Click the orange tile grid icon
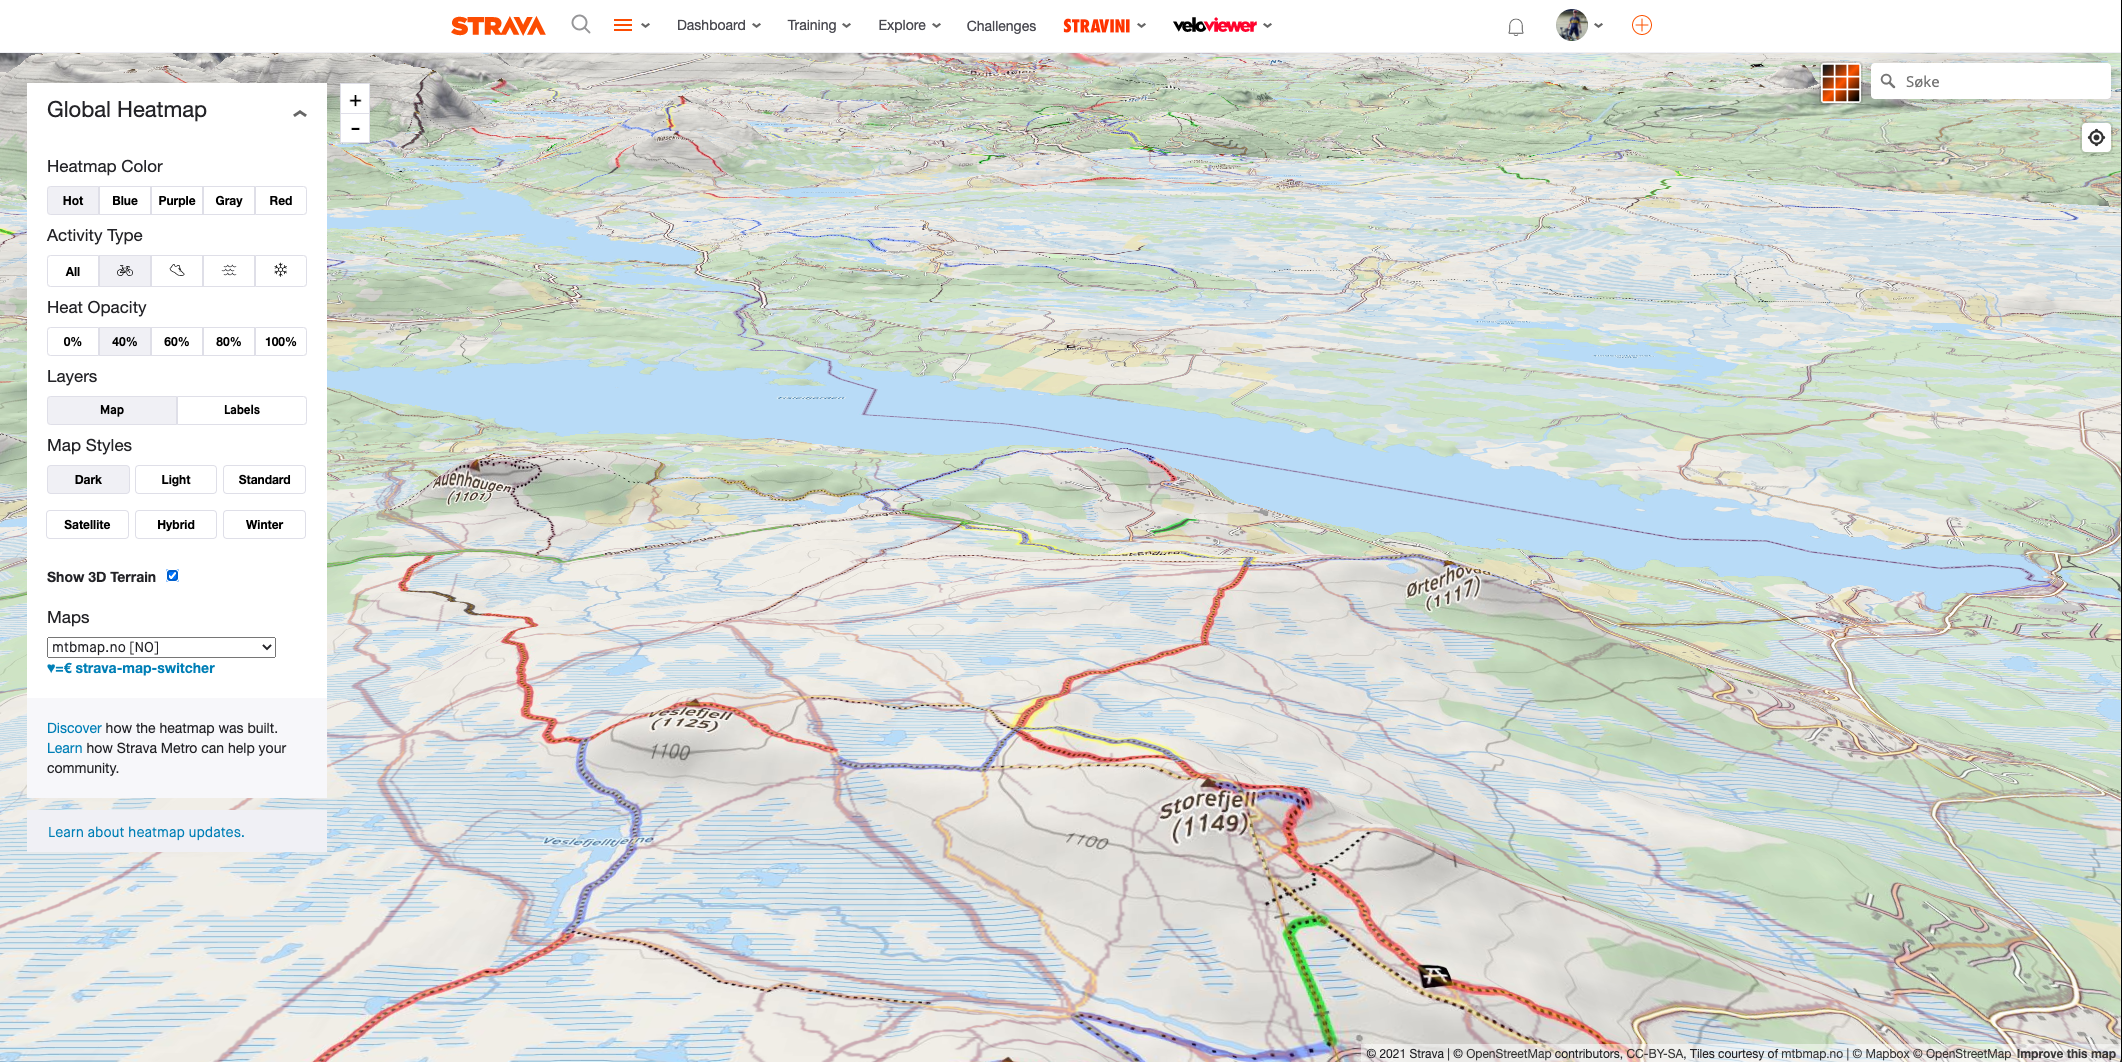Image resolution: width=2122 pixels, height=1062 pixels. click(x=1840, y=82)
